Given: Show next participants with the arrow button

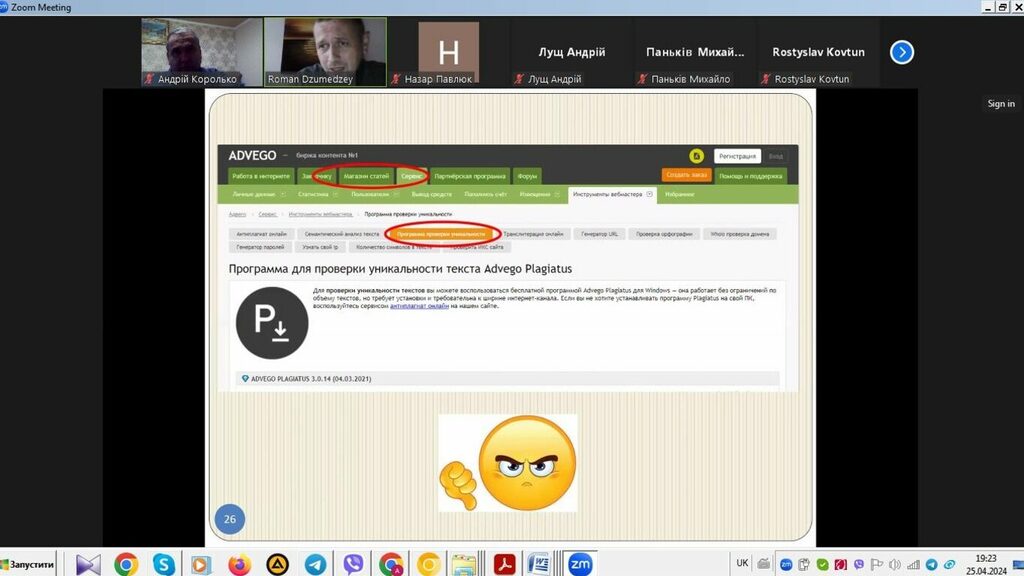Looking at the screenshot, I should (x=902, y=52).
